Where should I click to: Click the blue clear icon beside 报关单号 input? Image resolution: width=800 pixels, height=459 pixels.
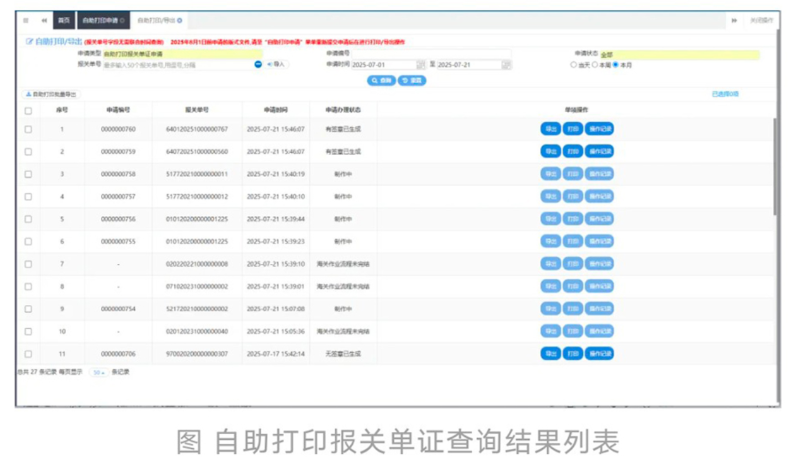257,64
